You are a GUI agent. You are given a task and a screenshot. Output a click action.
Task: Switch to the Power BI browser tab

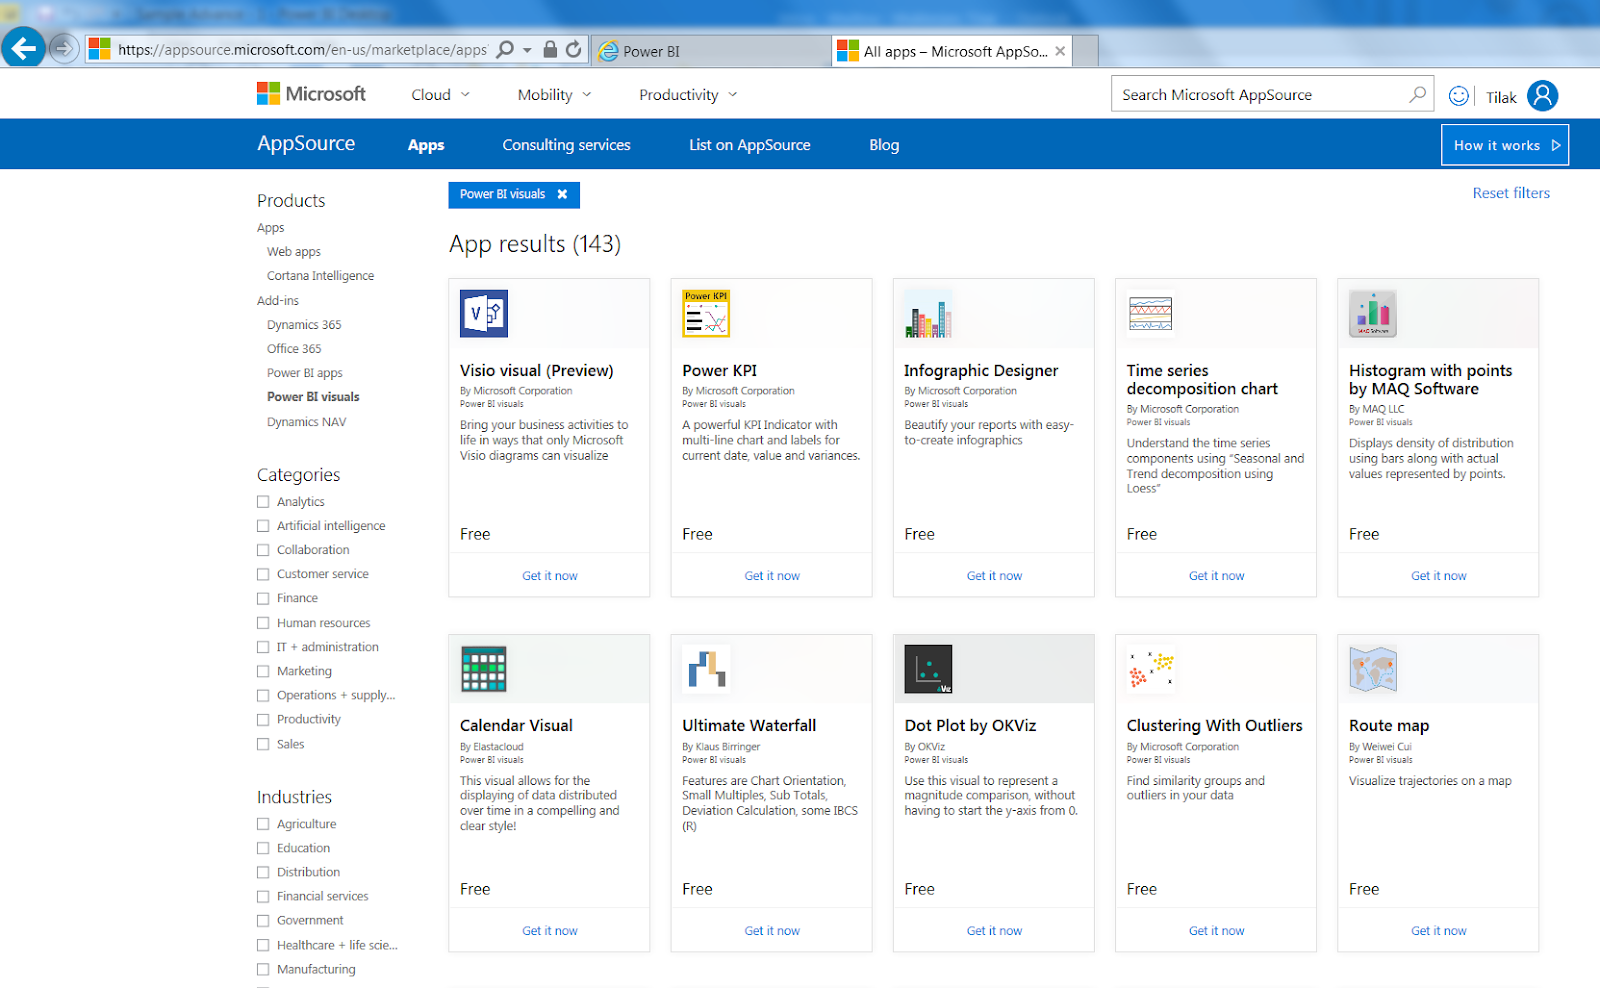coord(711,51)
